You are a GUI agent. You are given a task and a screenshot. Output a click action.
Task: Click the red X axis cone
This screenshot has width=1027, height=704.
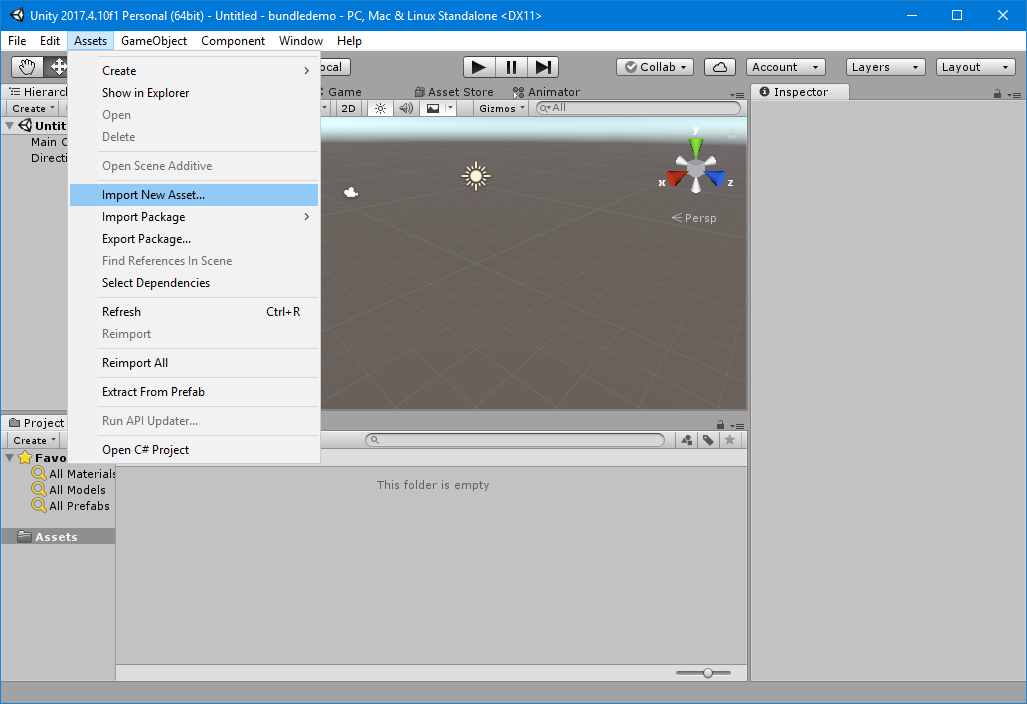(676, 177)
